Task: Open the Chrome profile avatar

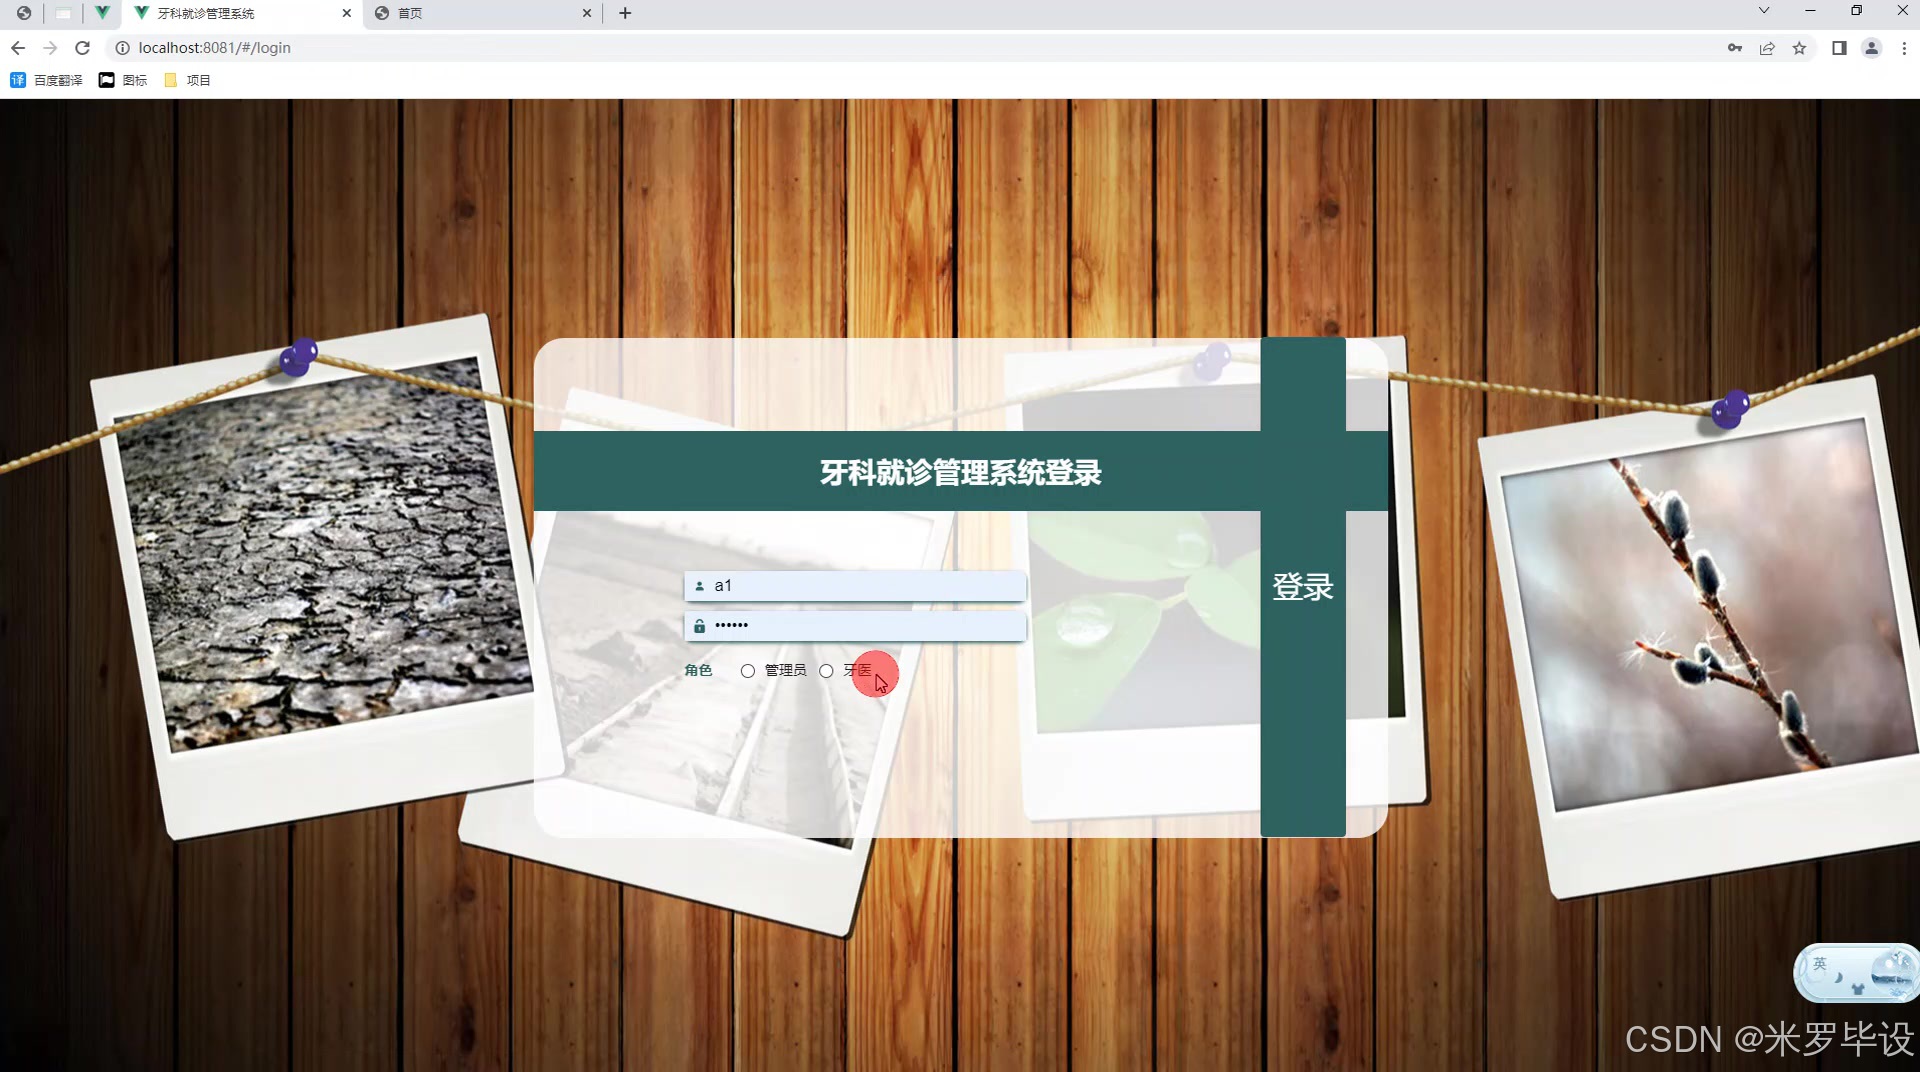Action: (1871, 48)
